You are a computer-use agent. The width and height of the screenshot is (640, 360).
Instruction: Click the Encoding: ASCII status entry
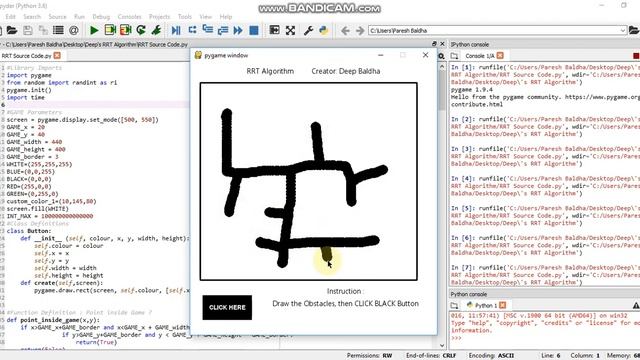point(491,356)
